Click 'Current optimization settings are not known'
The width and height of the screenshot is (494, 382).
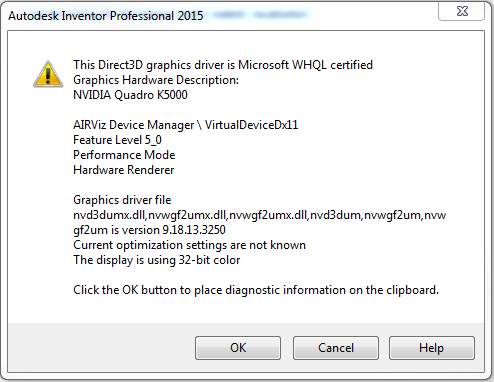coord(189,245)
